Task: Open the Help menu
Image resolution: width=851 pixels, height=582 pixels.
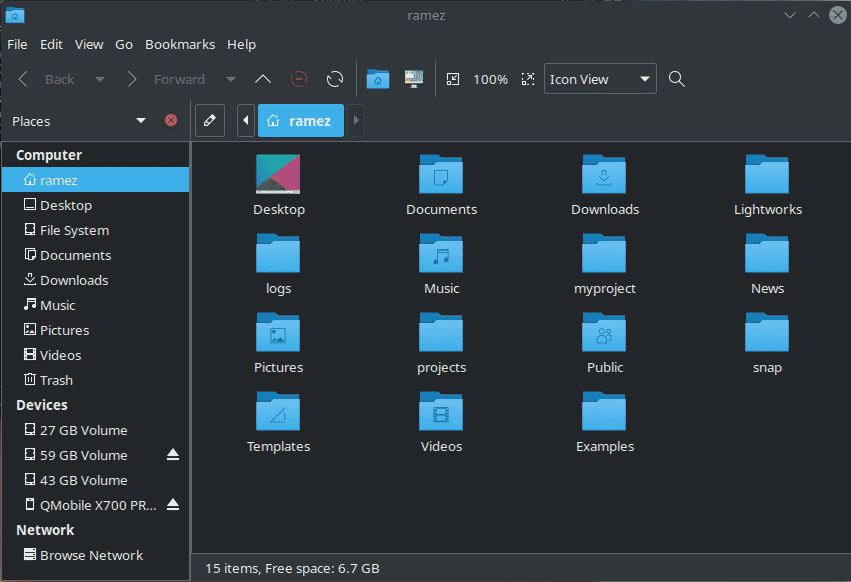Action: [x=242, y=45]
